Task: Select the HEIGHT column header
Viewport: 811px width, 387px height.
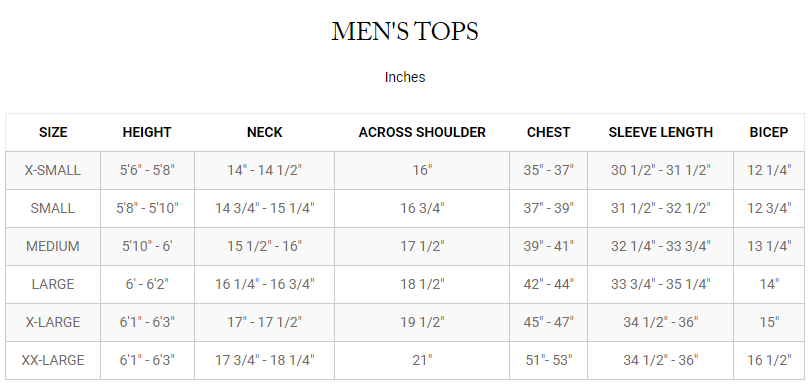Action: (x=147, y=132)
